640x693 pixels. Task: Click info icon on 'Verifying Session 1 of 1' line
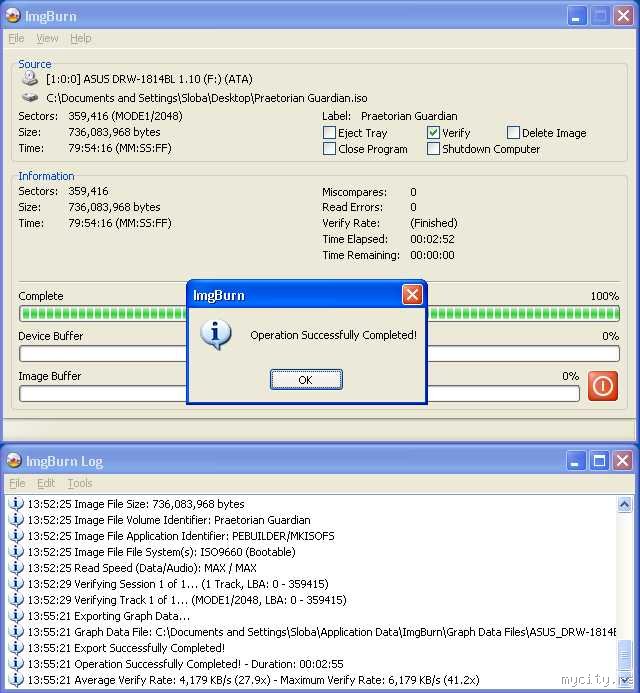tap(15, 584)
